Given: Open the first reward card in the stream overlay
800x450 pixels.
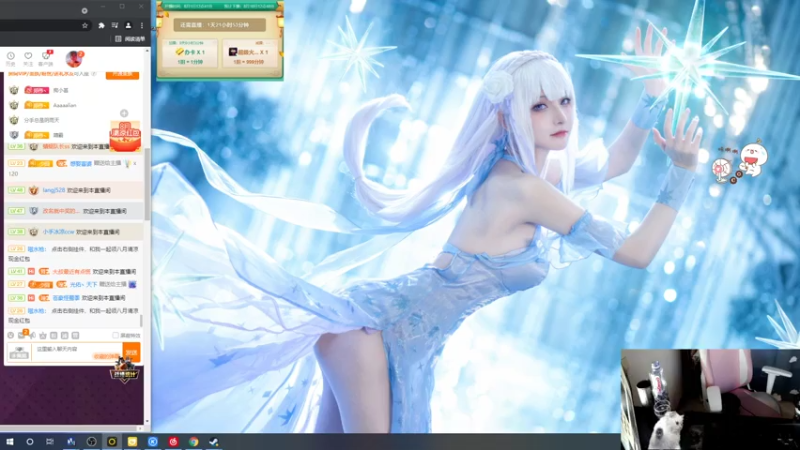Looking at the screenshot, I should (190, 53).
